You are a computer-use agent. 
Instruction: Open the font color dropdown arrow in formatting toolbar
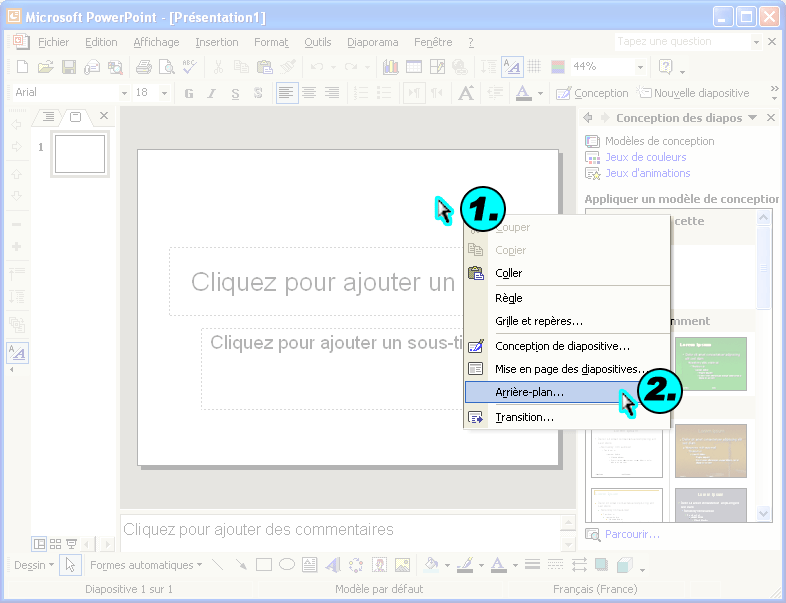[540, 93]
